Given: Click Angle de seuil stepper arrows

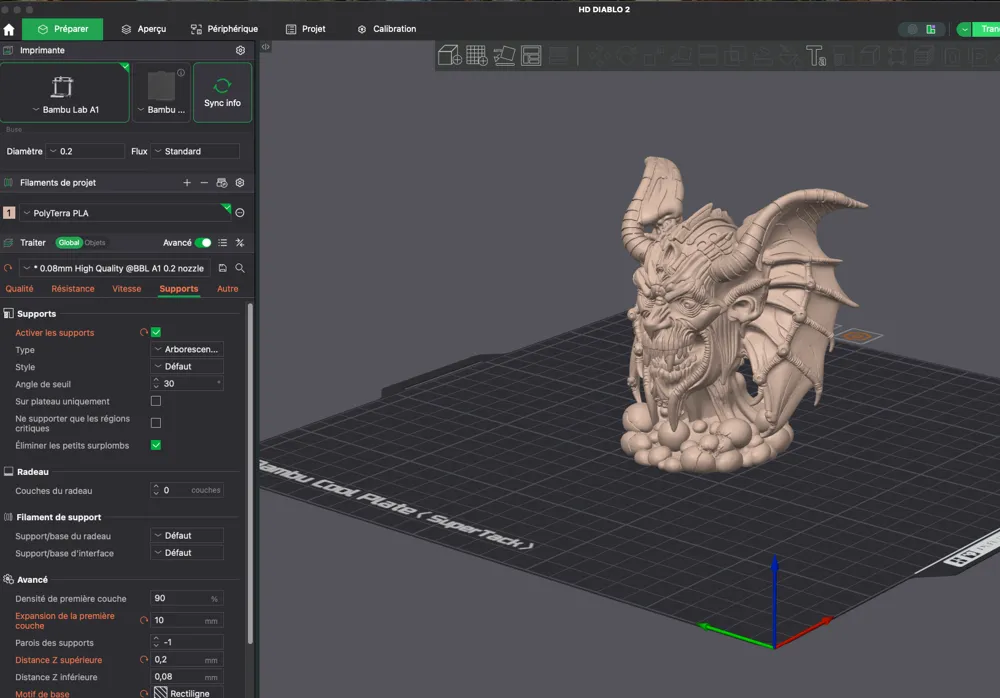Looking at the screenshot, I should (156, 383).
